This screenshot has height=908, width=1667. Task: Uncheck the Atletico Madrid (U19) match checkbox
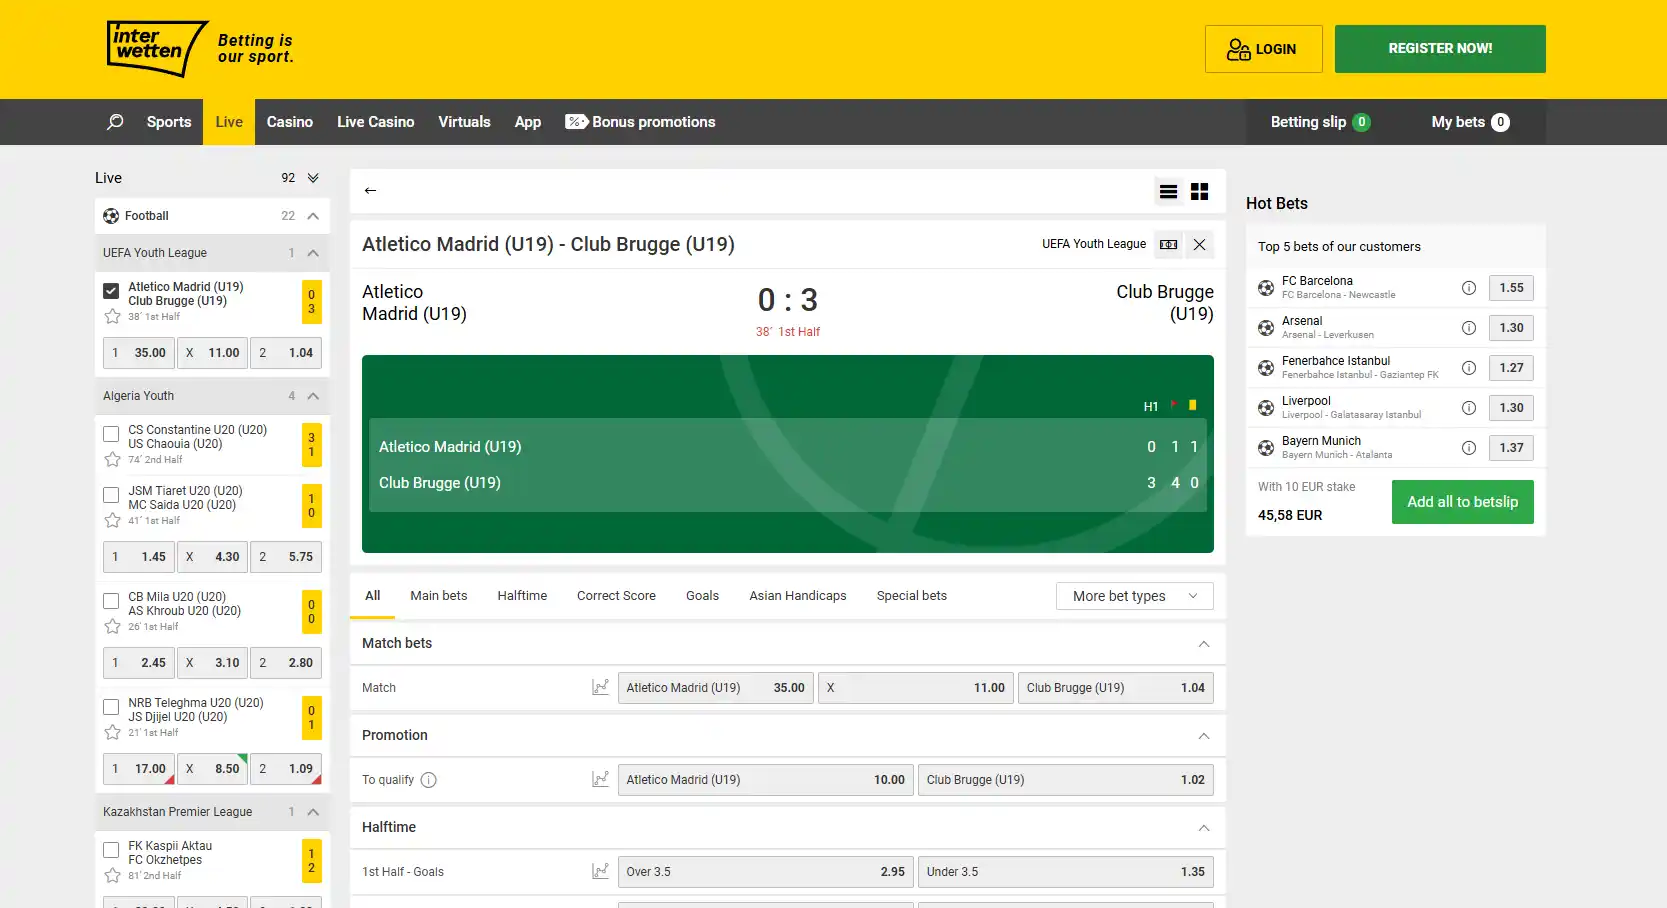point(112,291)
